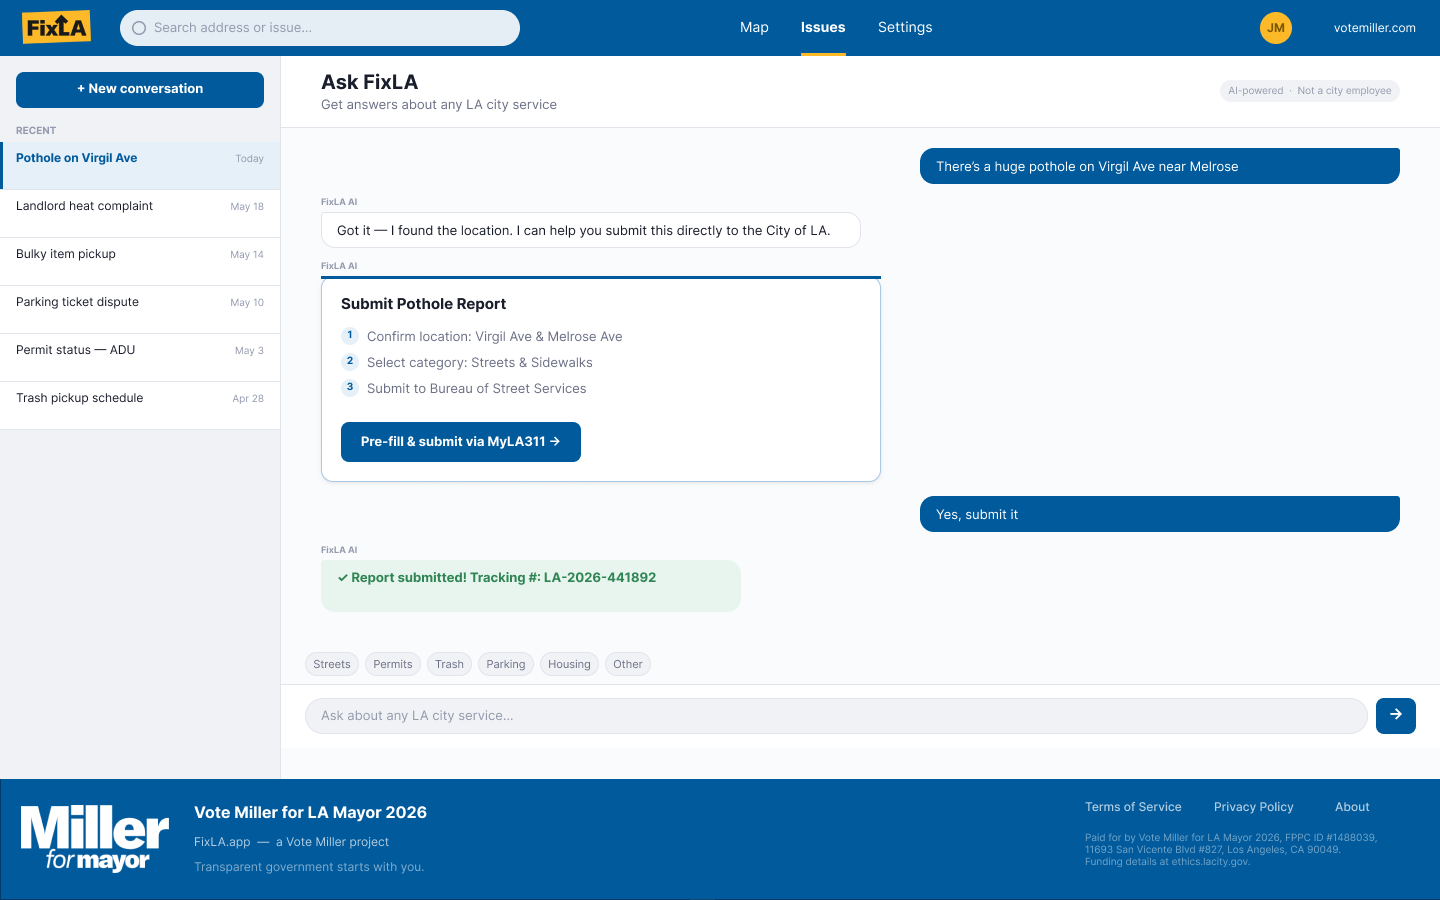Open the About footer link
This screenshot has height=900, width=1440.
1352,807
